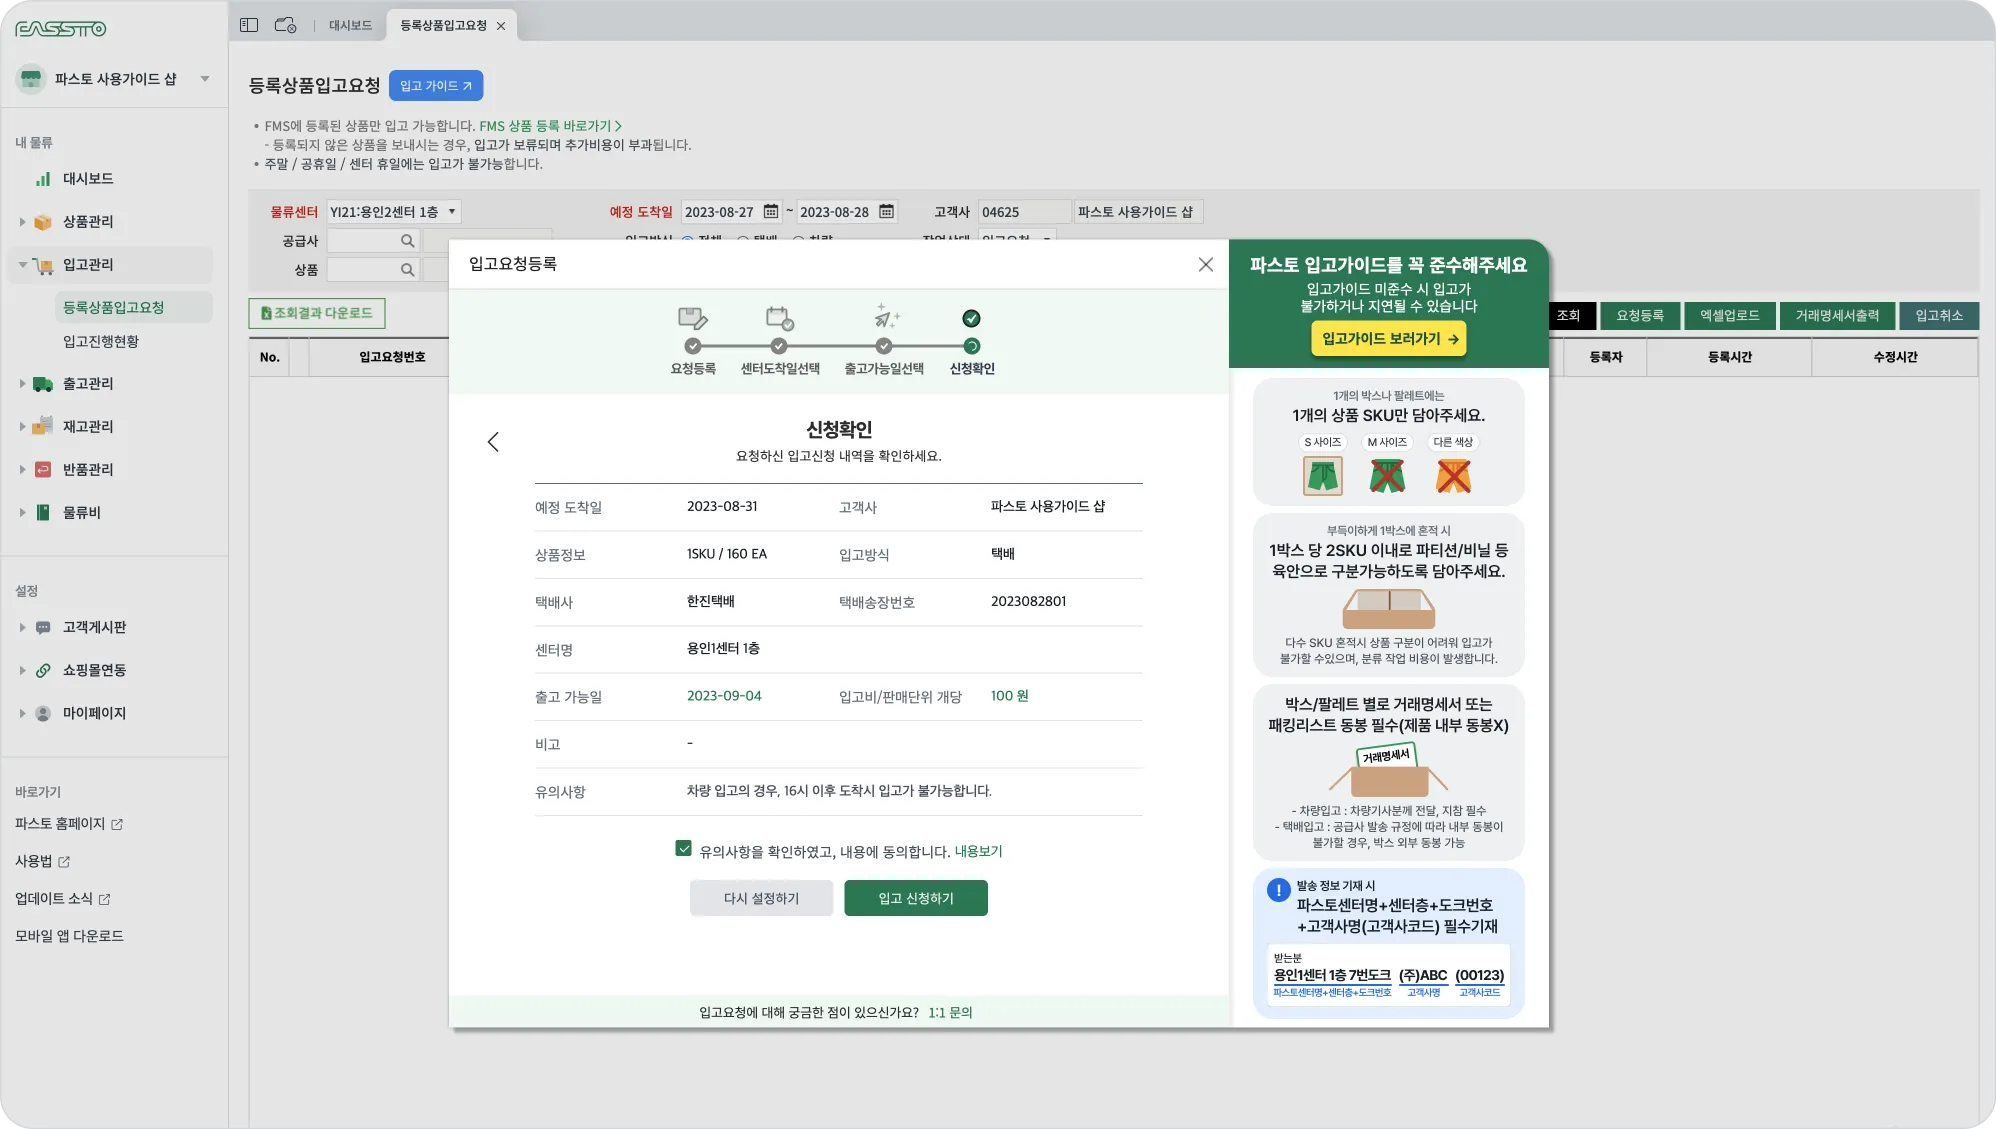1996x1129 pixels.
Task: Click the 입고 신청하기 button
Action: point(915,898)
